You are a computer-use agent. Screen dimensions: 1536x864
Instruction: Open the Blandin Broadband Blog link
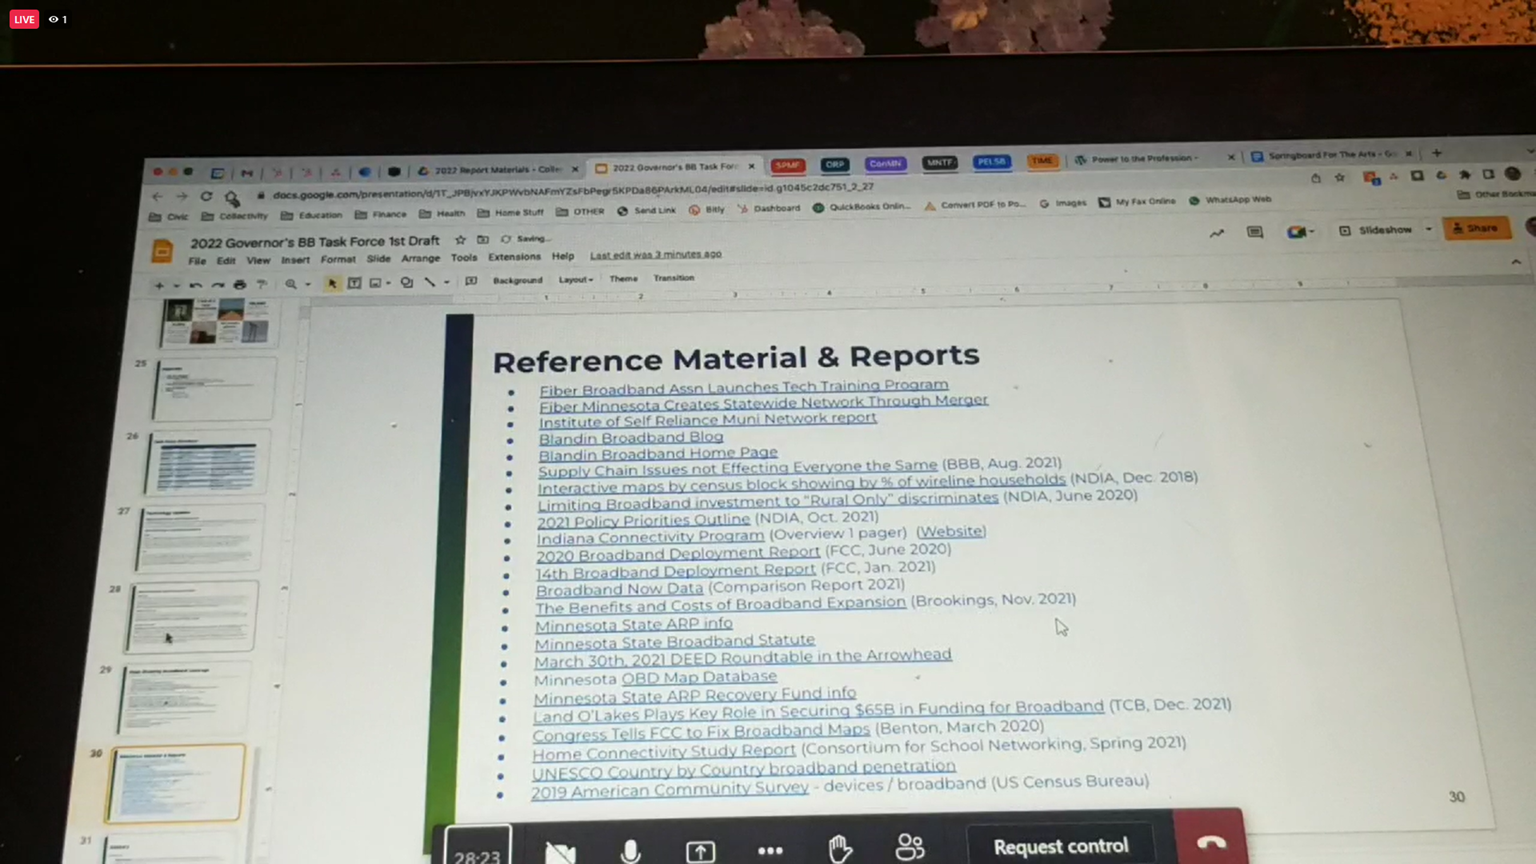tap(630, 437)
